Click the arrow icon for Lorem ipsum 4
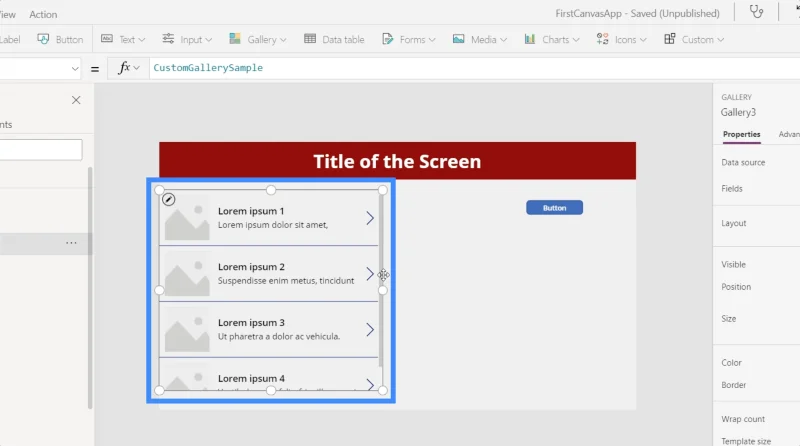The height and width of the screenshot is (446, 800). [x=370, y=384]
